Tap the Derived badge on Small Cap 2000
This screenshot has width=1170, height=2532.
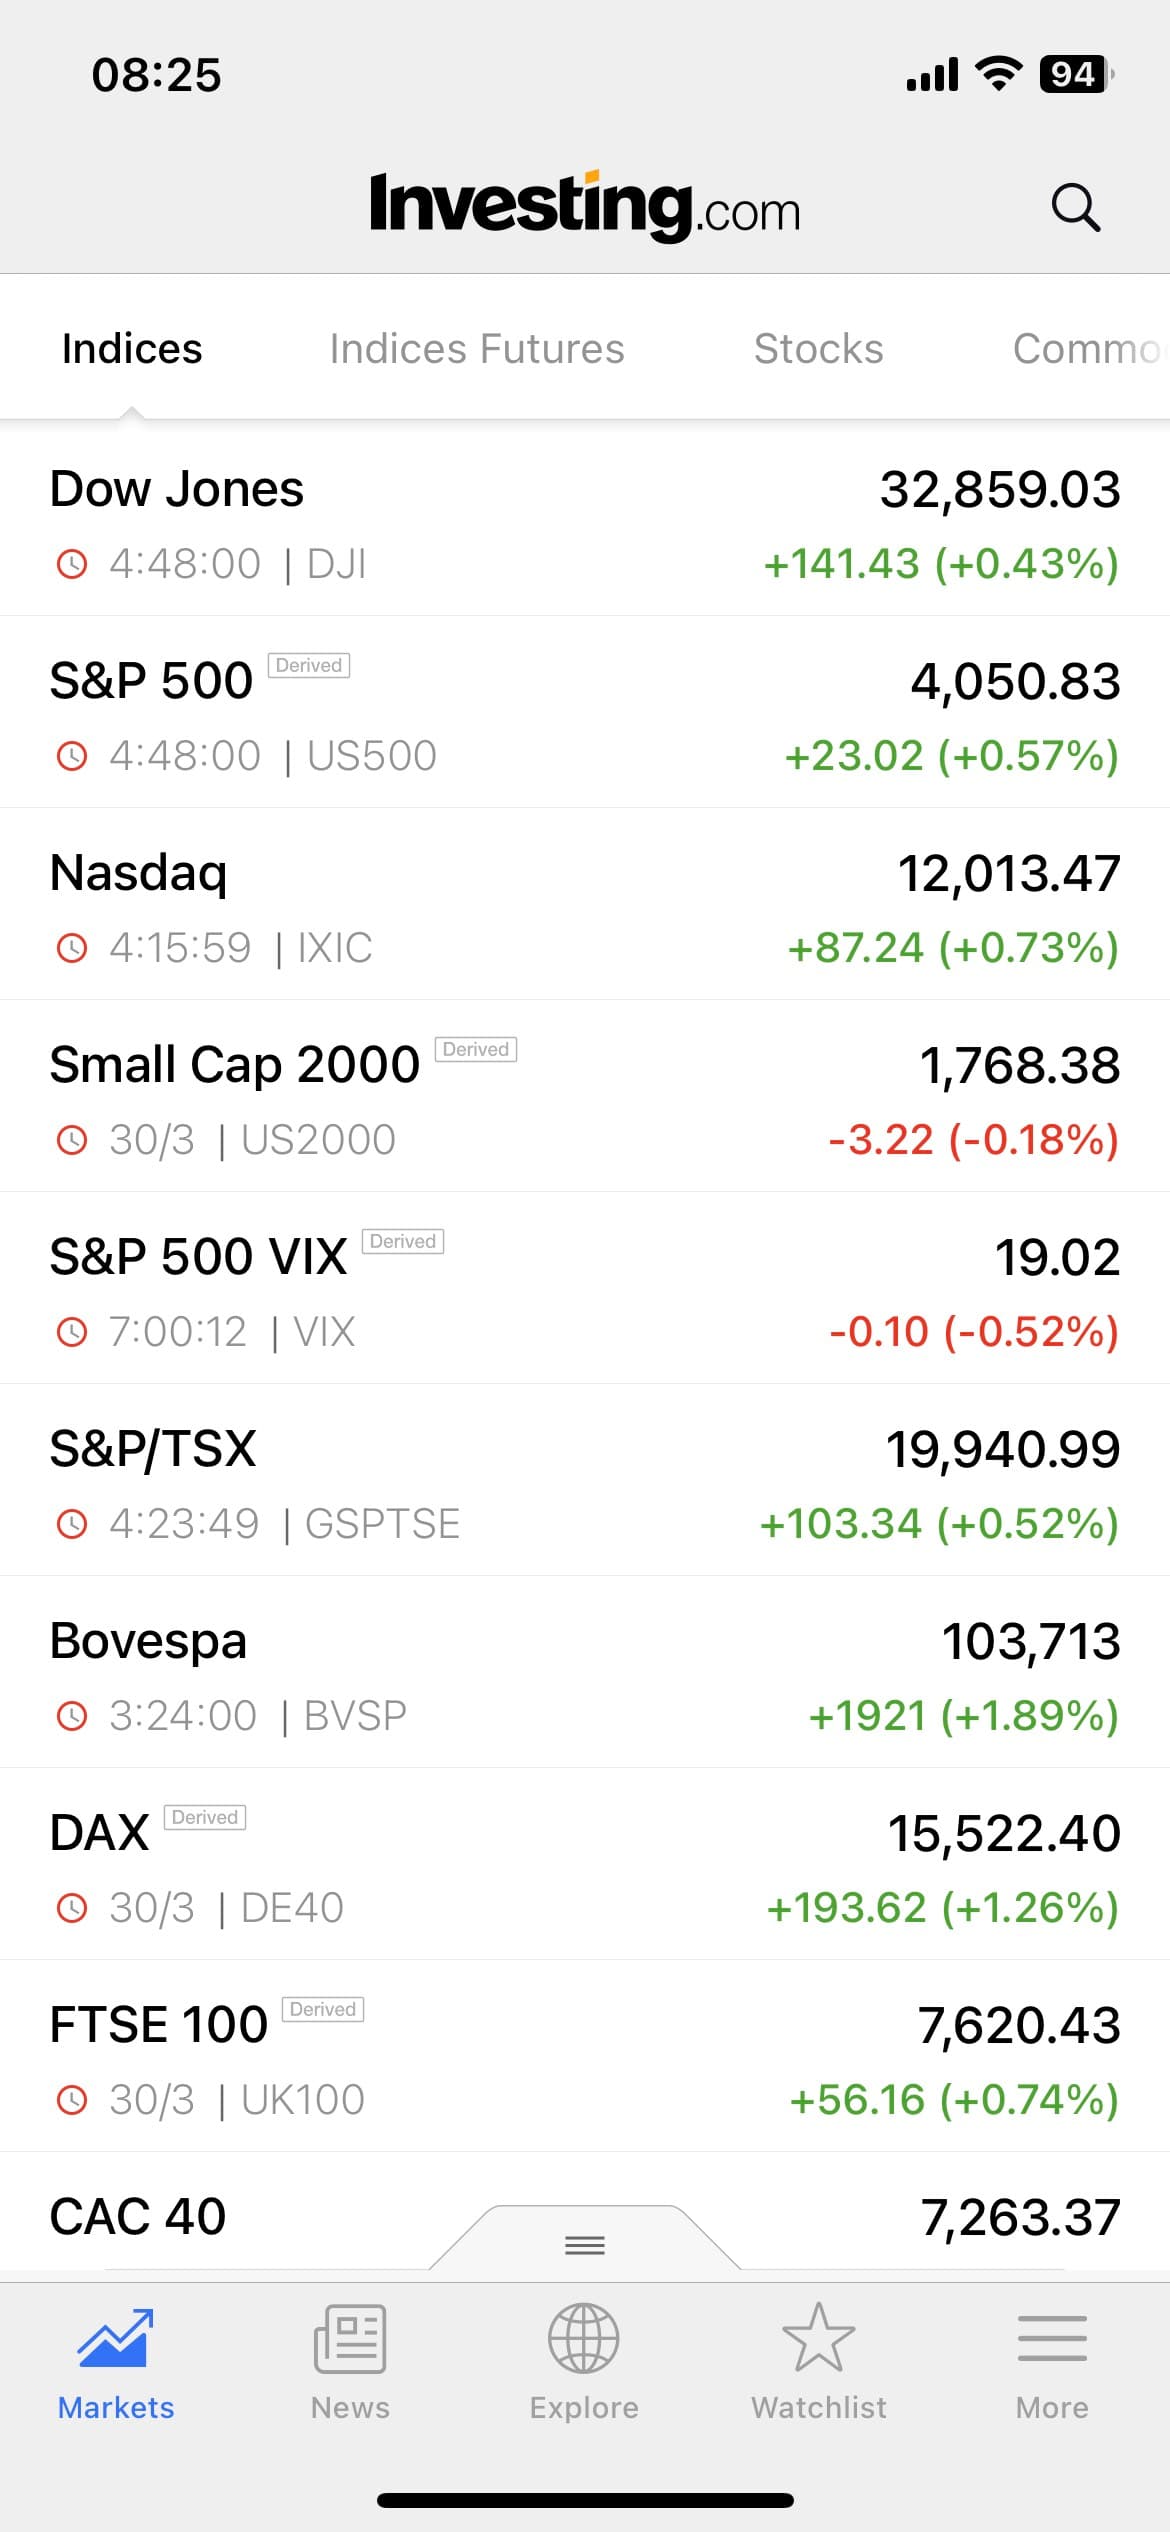476,1049
